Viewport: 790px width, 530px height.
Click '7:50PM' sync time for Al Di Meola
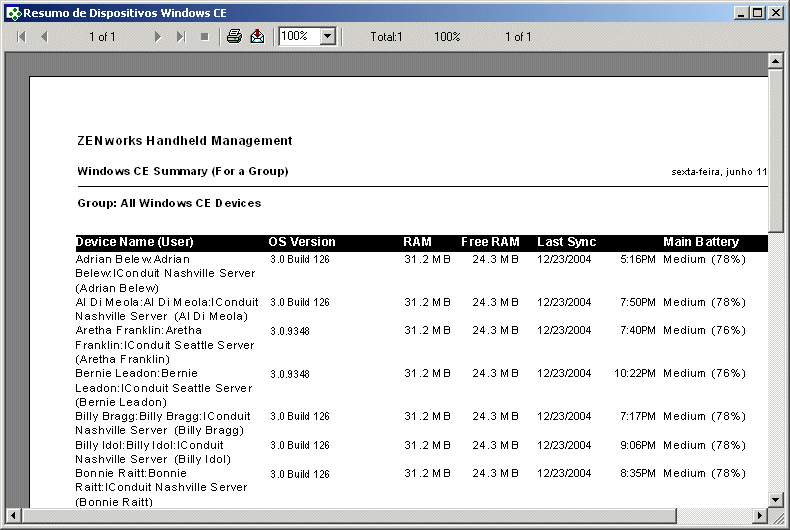tap(638, 302)
